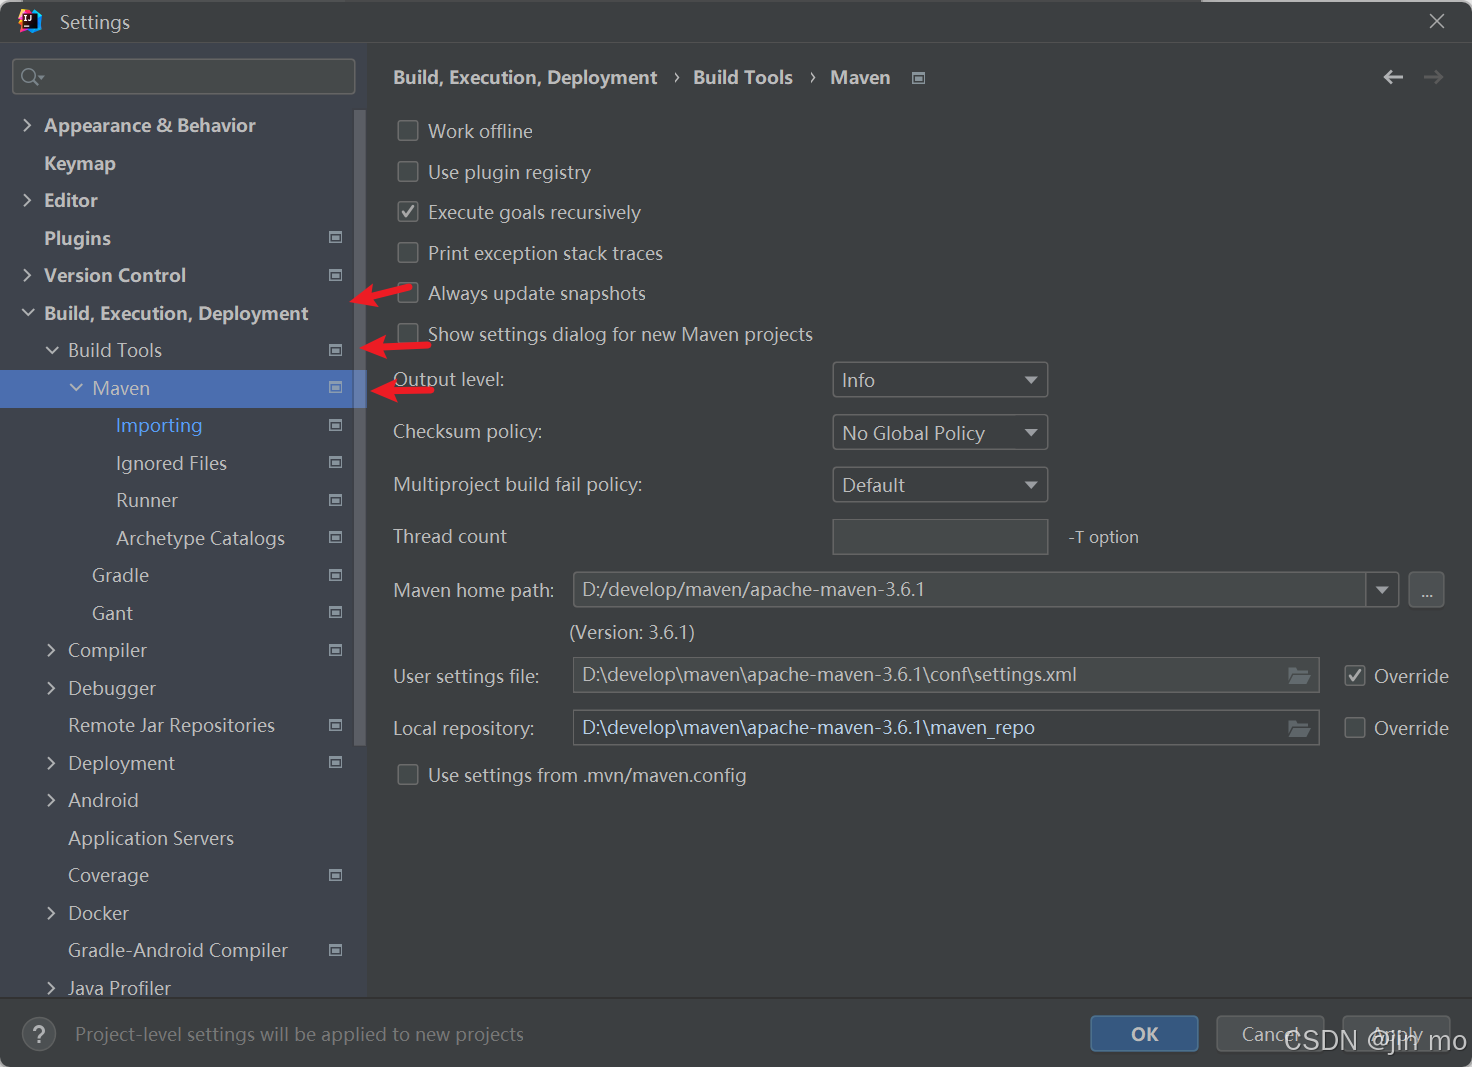Click the settings tree vertical scrollbar

click(x=360, y=427)
